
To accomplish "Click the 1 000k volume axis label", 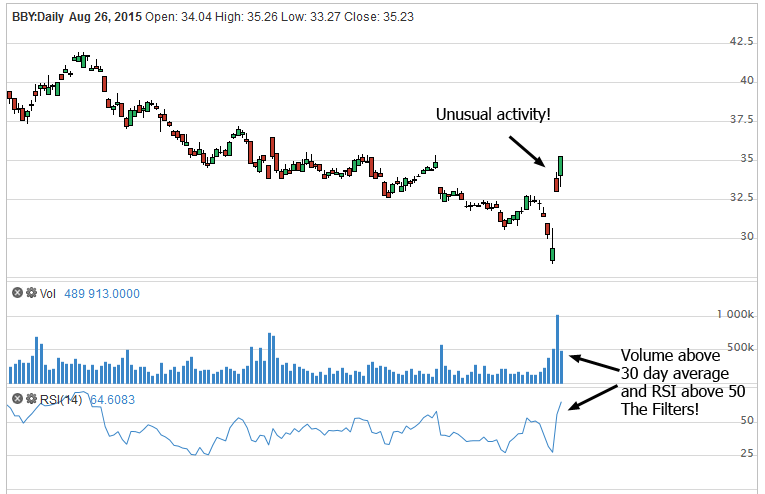I will click(735, 314).
